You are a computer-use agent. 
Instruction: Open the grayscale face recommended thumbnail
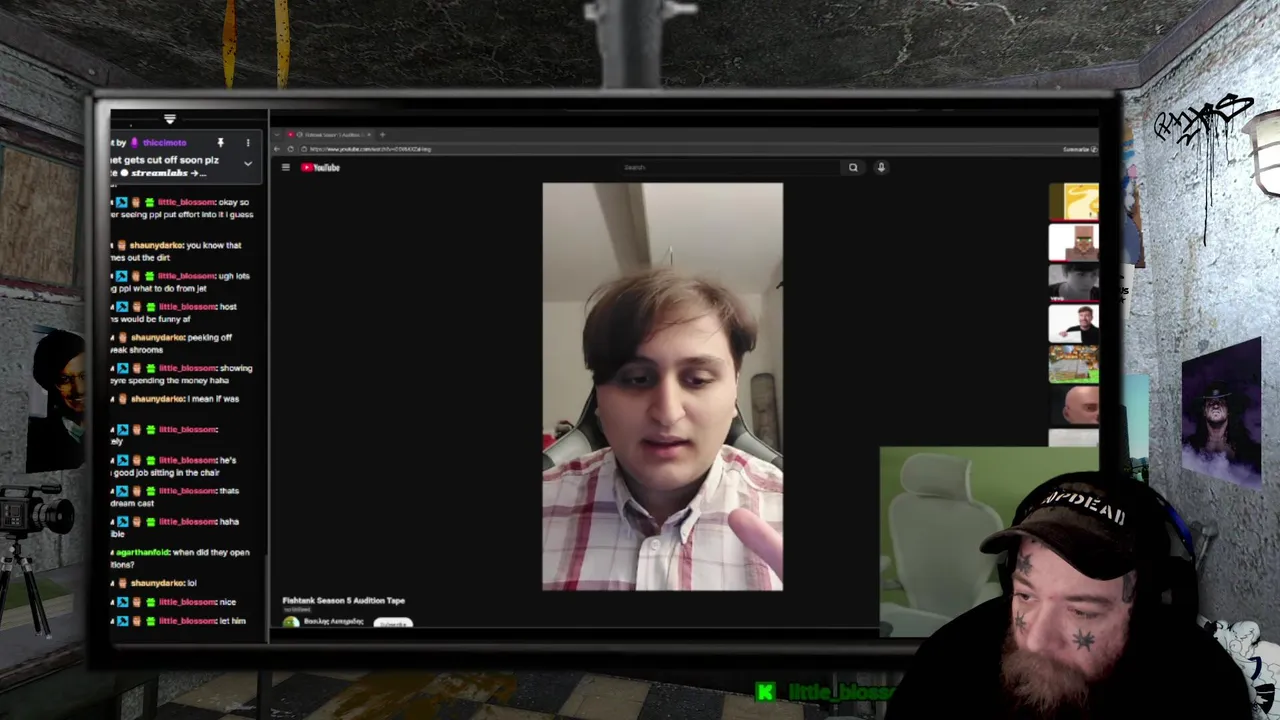tap(1073, 282)
